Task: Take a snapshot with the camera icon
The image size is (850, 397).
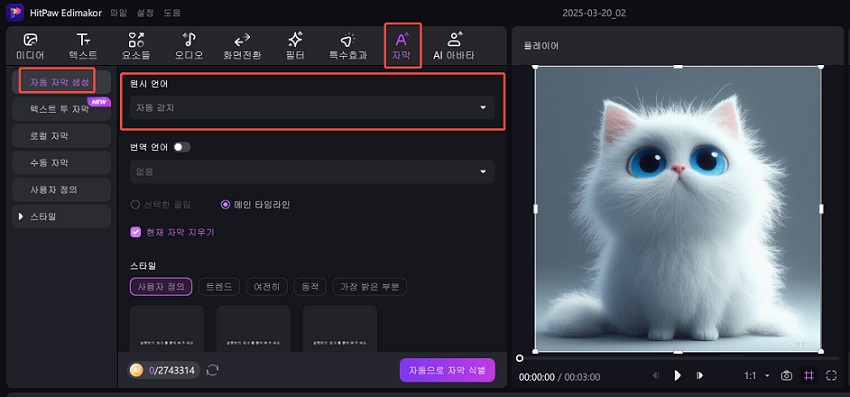Action: tap(787, 375)
